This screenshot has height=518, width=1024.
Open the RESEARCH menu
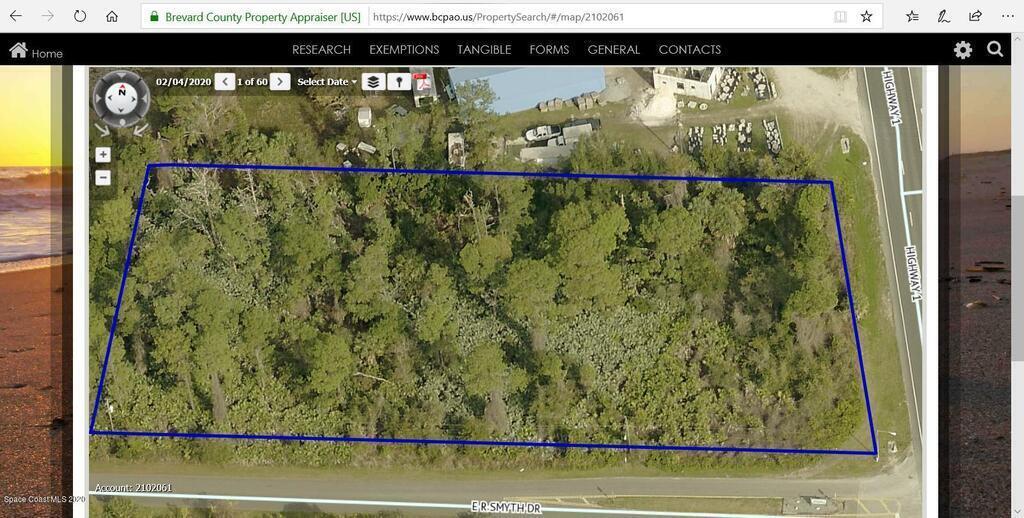(321, 50)
